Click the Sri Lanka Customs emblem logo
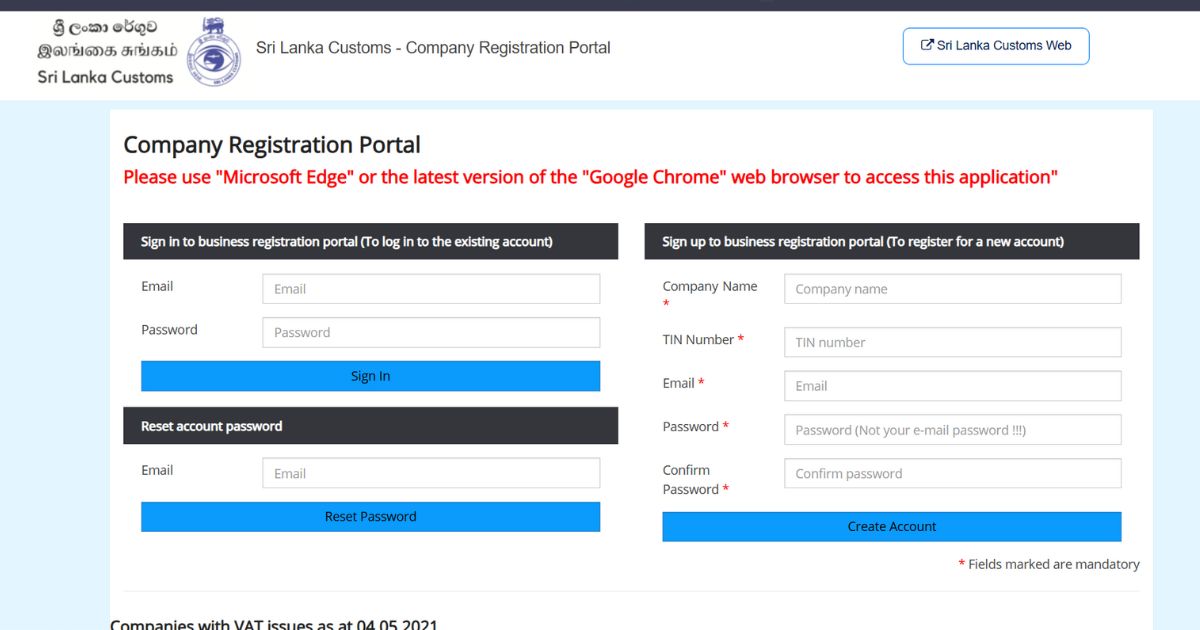Image resolution: width=1200 pixels, height=630 pixels. (214, 51)
